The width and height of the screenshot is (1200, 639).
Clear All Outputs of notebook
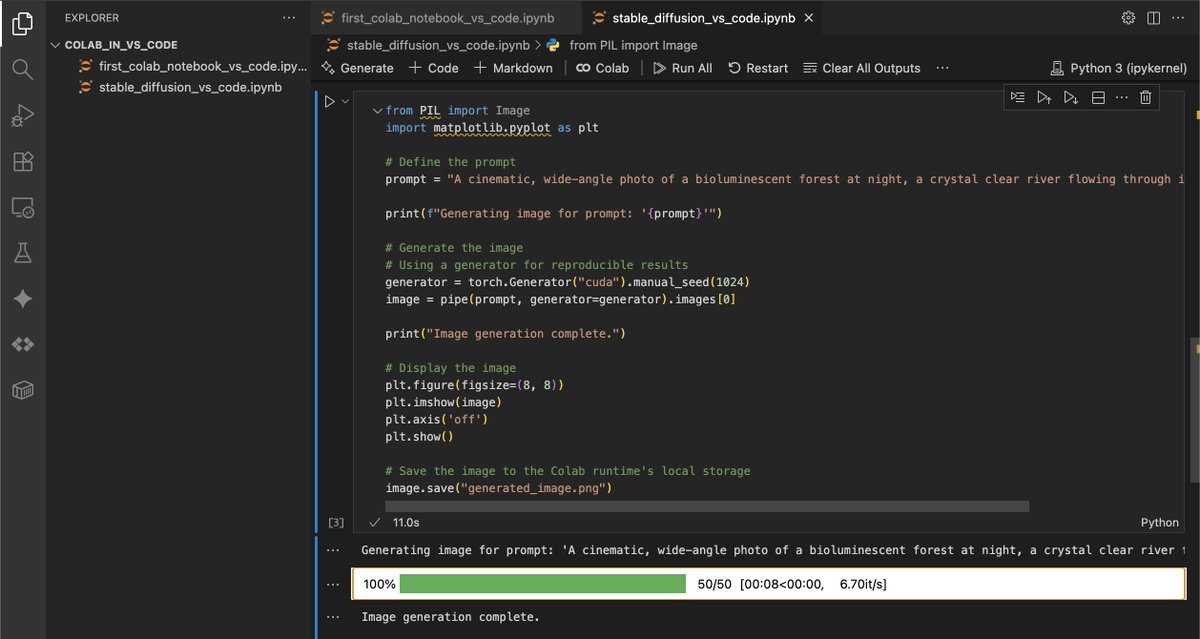(861, 68)
